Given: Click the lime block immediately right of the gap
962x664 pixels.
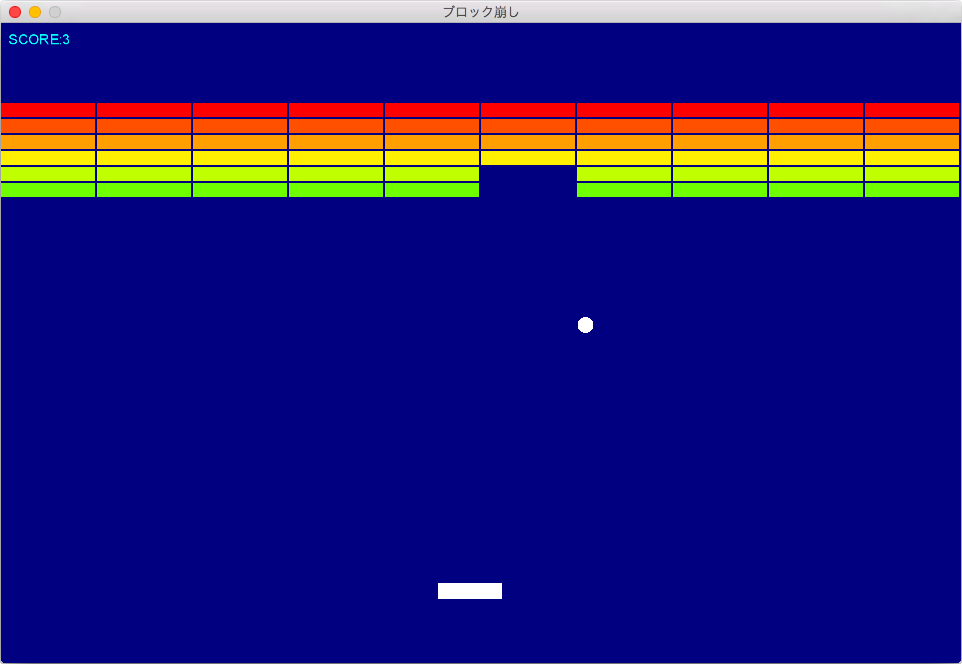Looking at the screenshot, I should [624, 174].
